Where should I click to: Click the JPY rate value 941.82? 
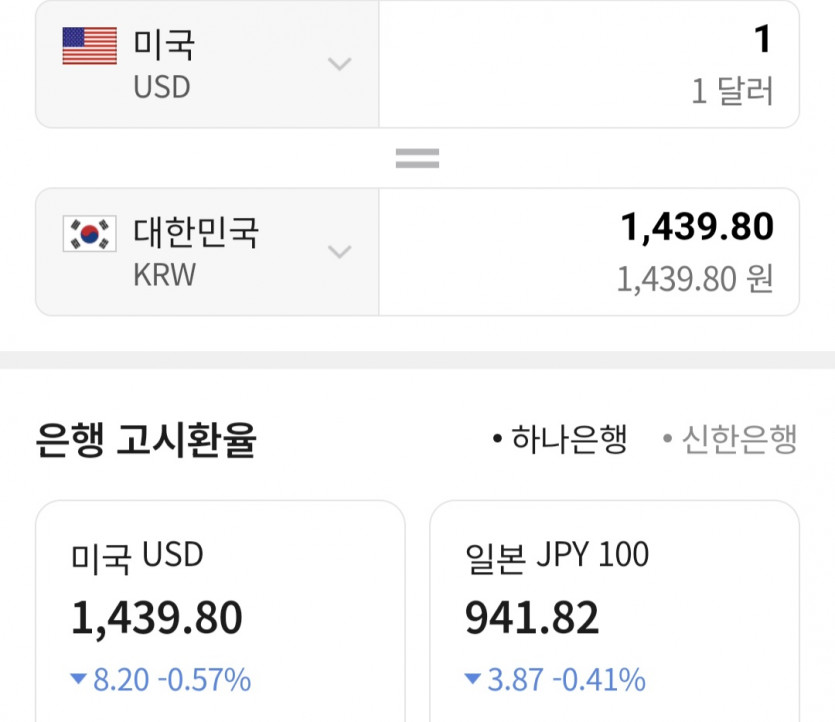[x=532, y=619]
